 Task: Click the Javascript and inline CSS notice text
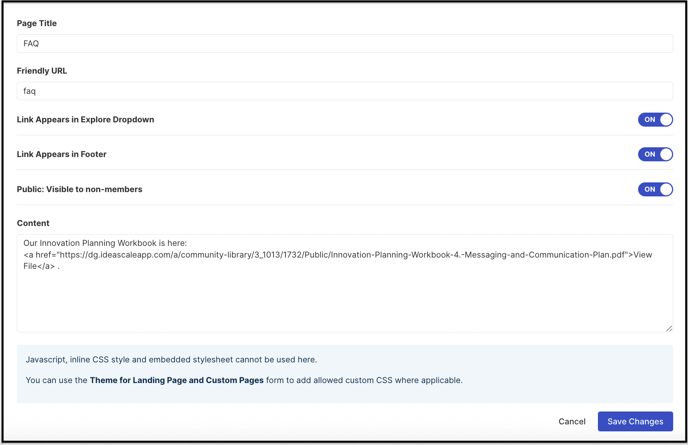point(171,359)
